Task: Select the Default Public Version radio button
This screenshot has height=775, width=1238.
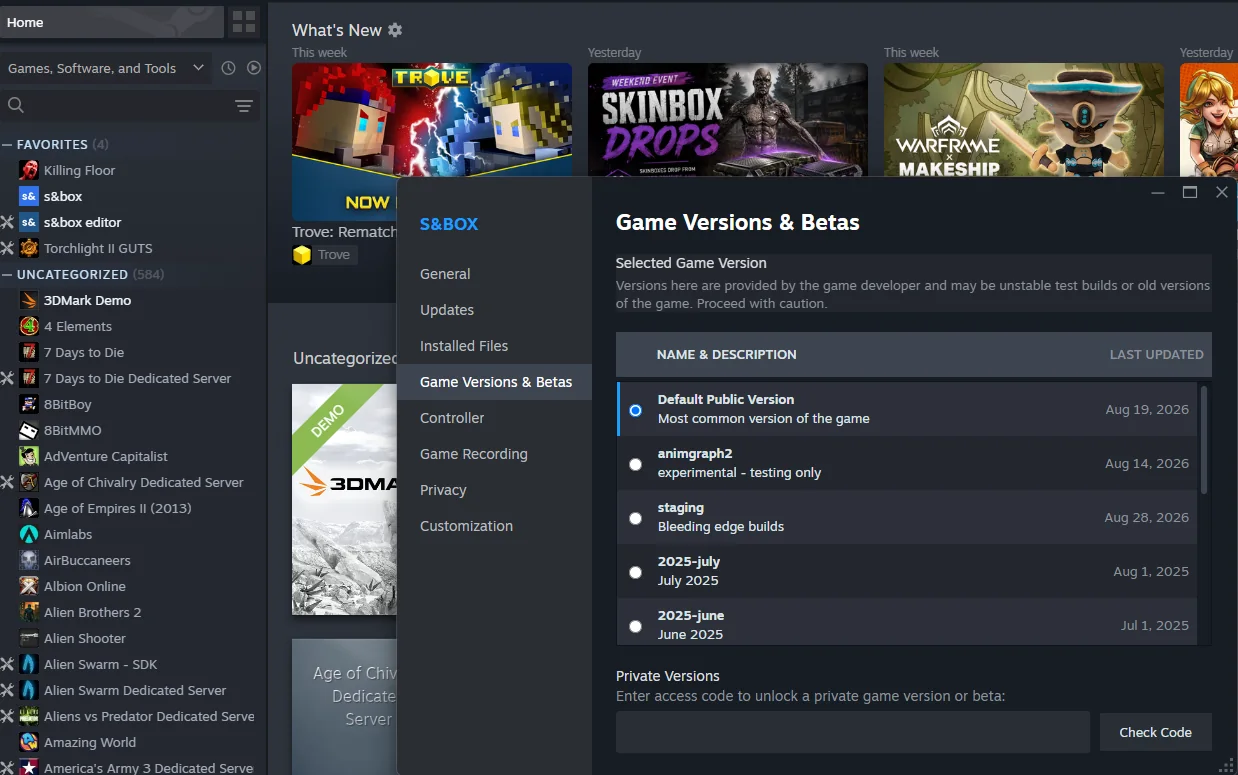Action: [x=635, y=410]
